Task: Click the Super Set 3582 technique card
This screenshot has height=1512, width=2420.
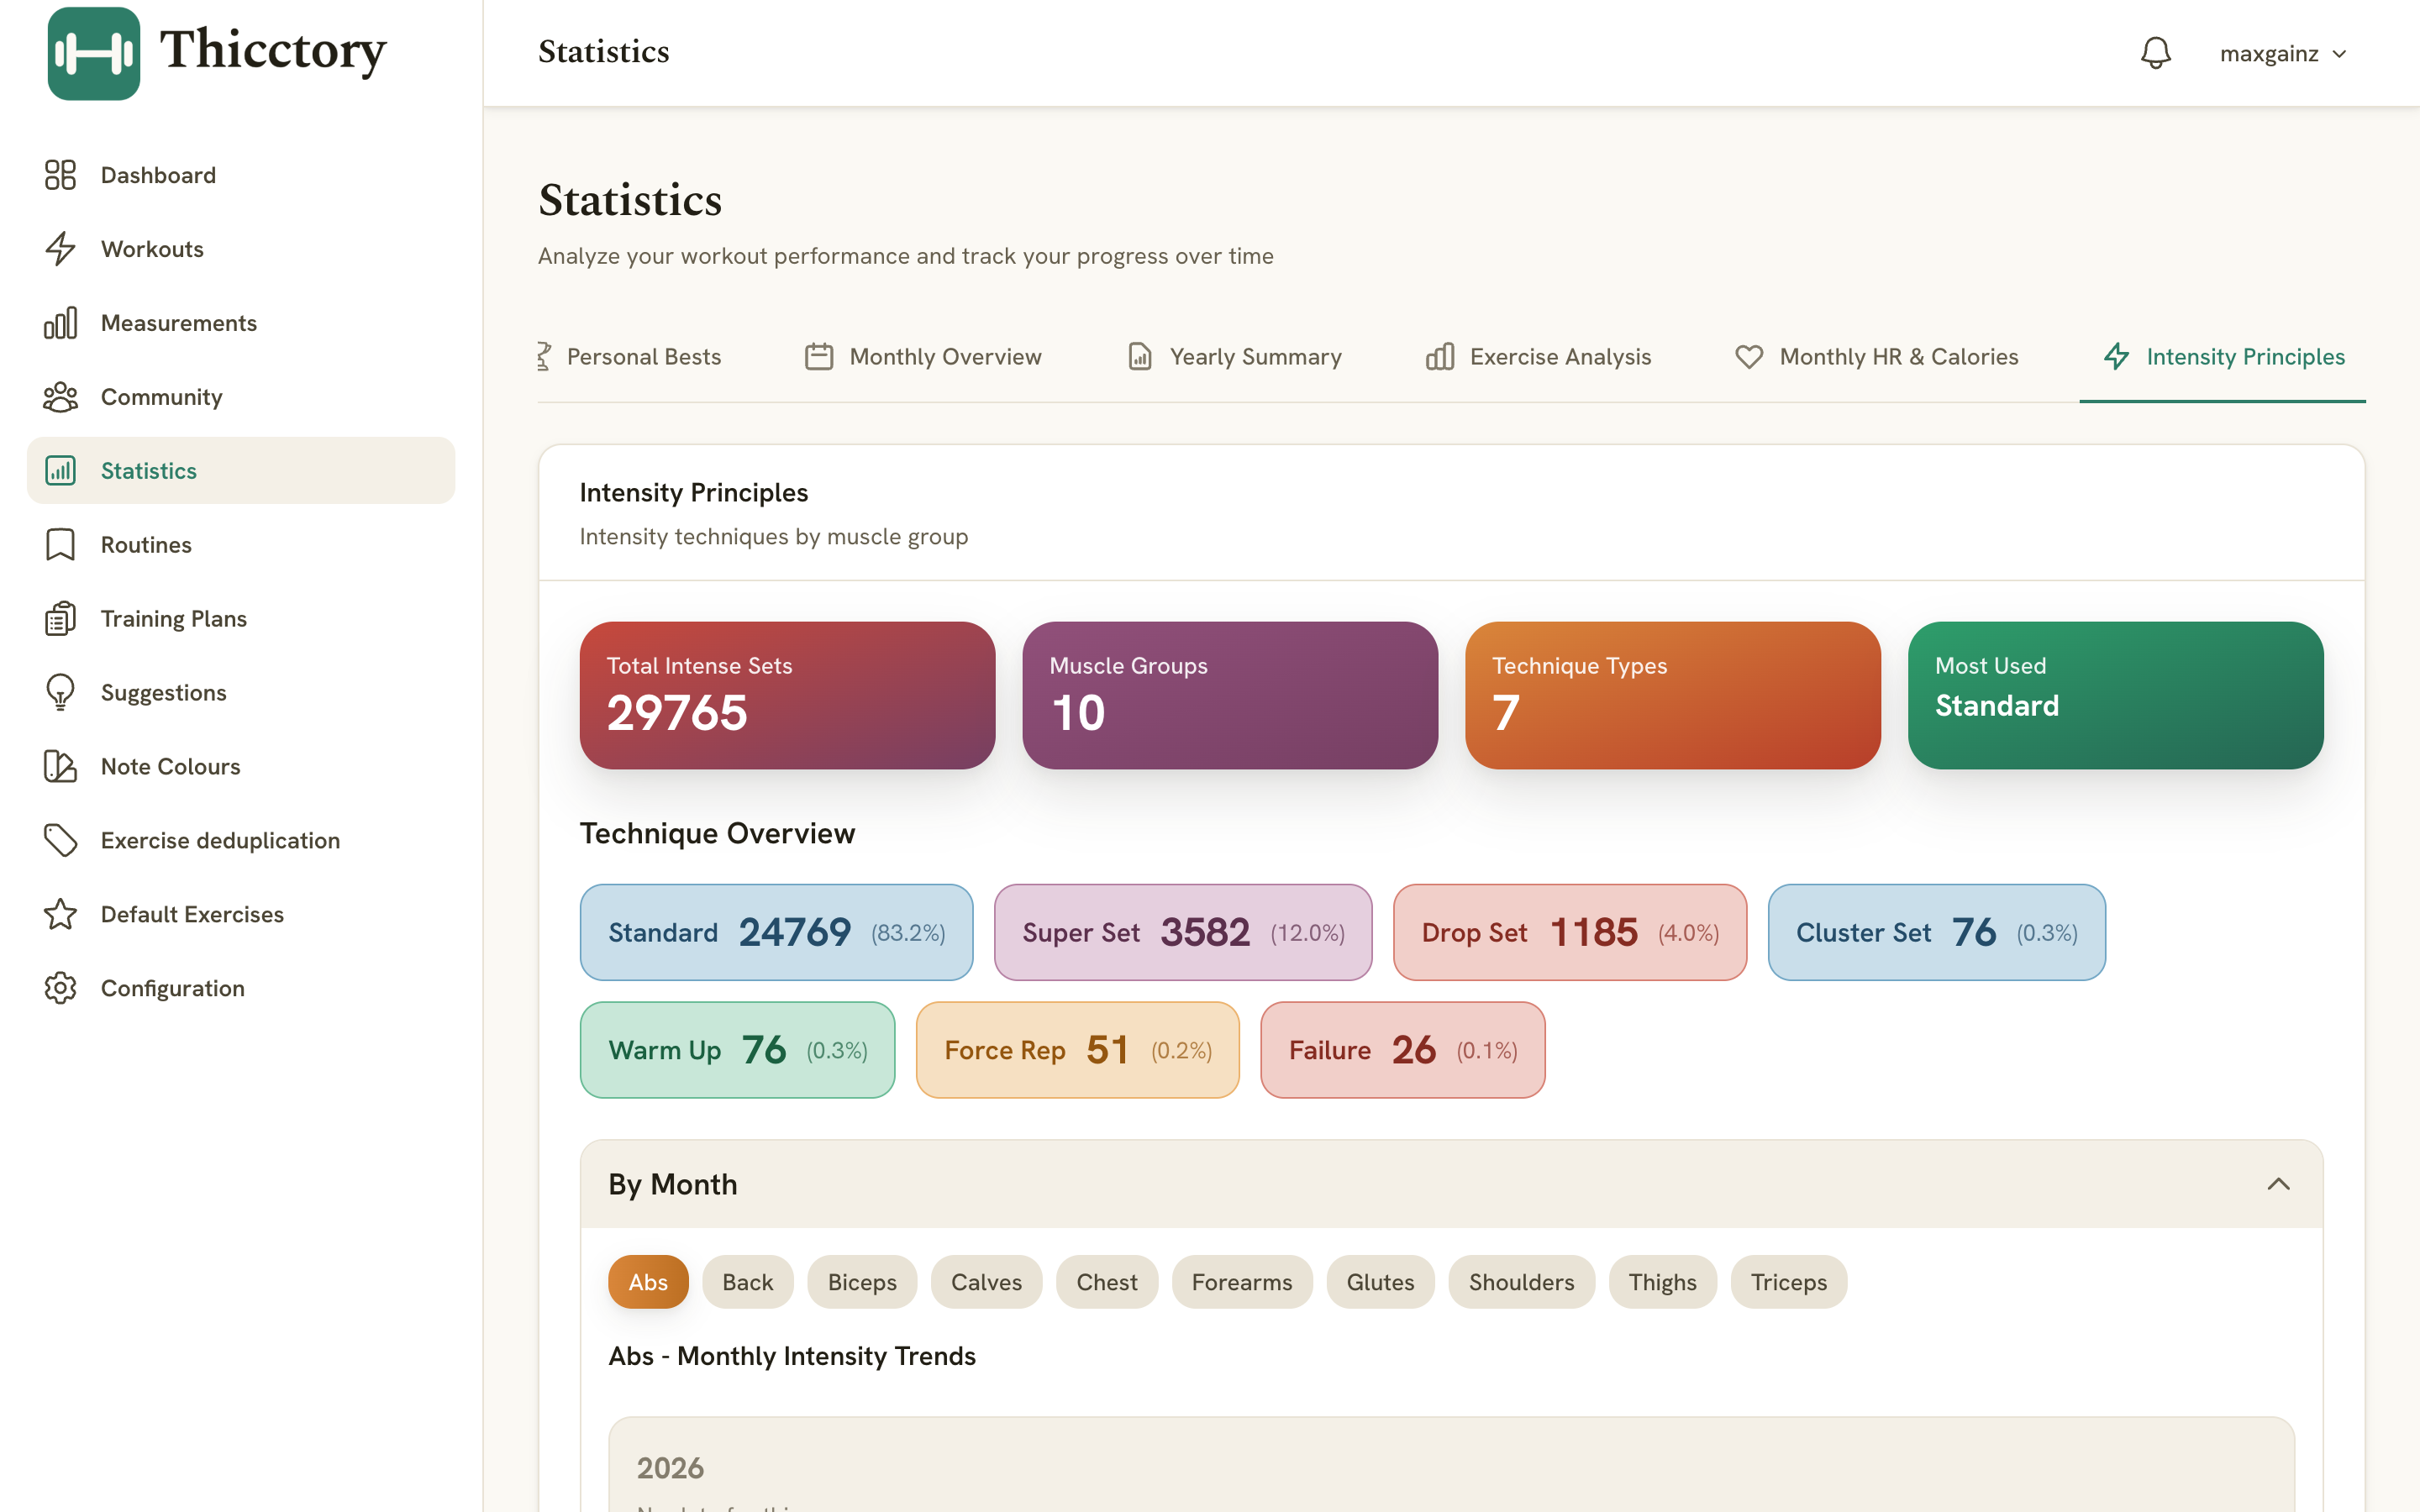Action: [1183, 932]
